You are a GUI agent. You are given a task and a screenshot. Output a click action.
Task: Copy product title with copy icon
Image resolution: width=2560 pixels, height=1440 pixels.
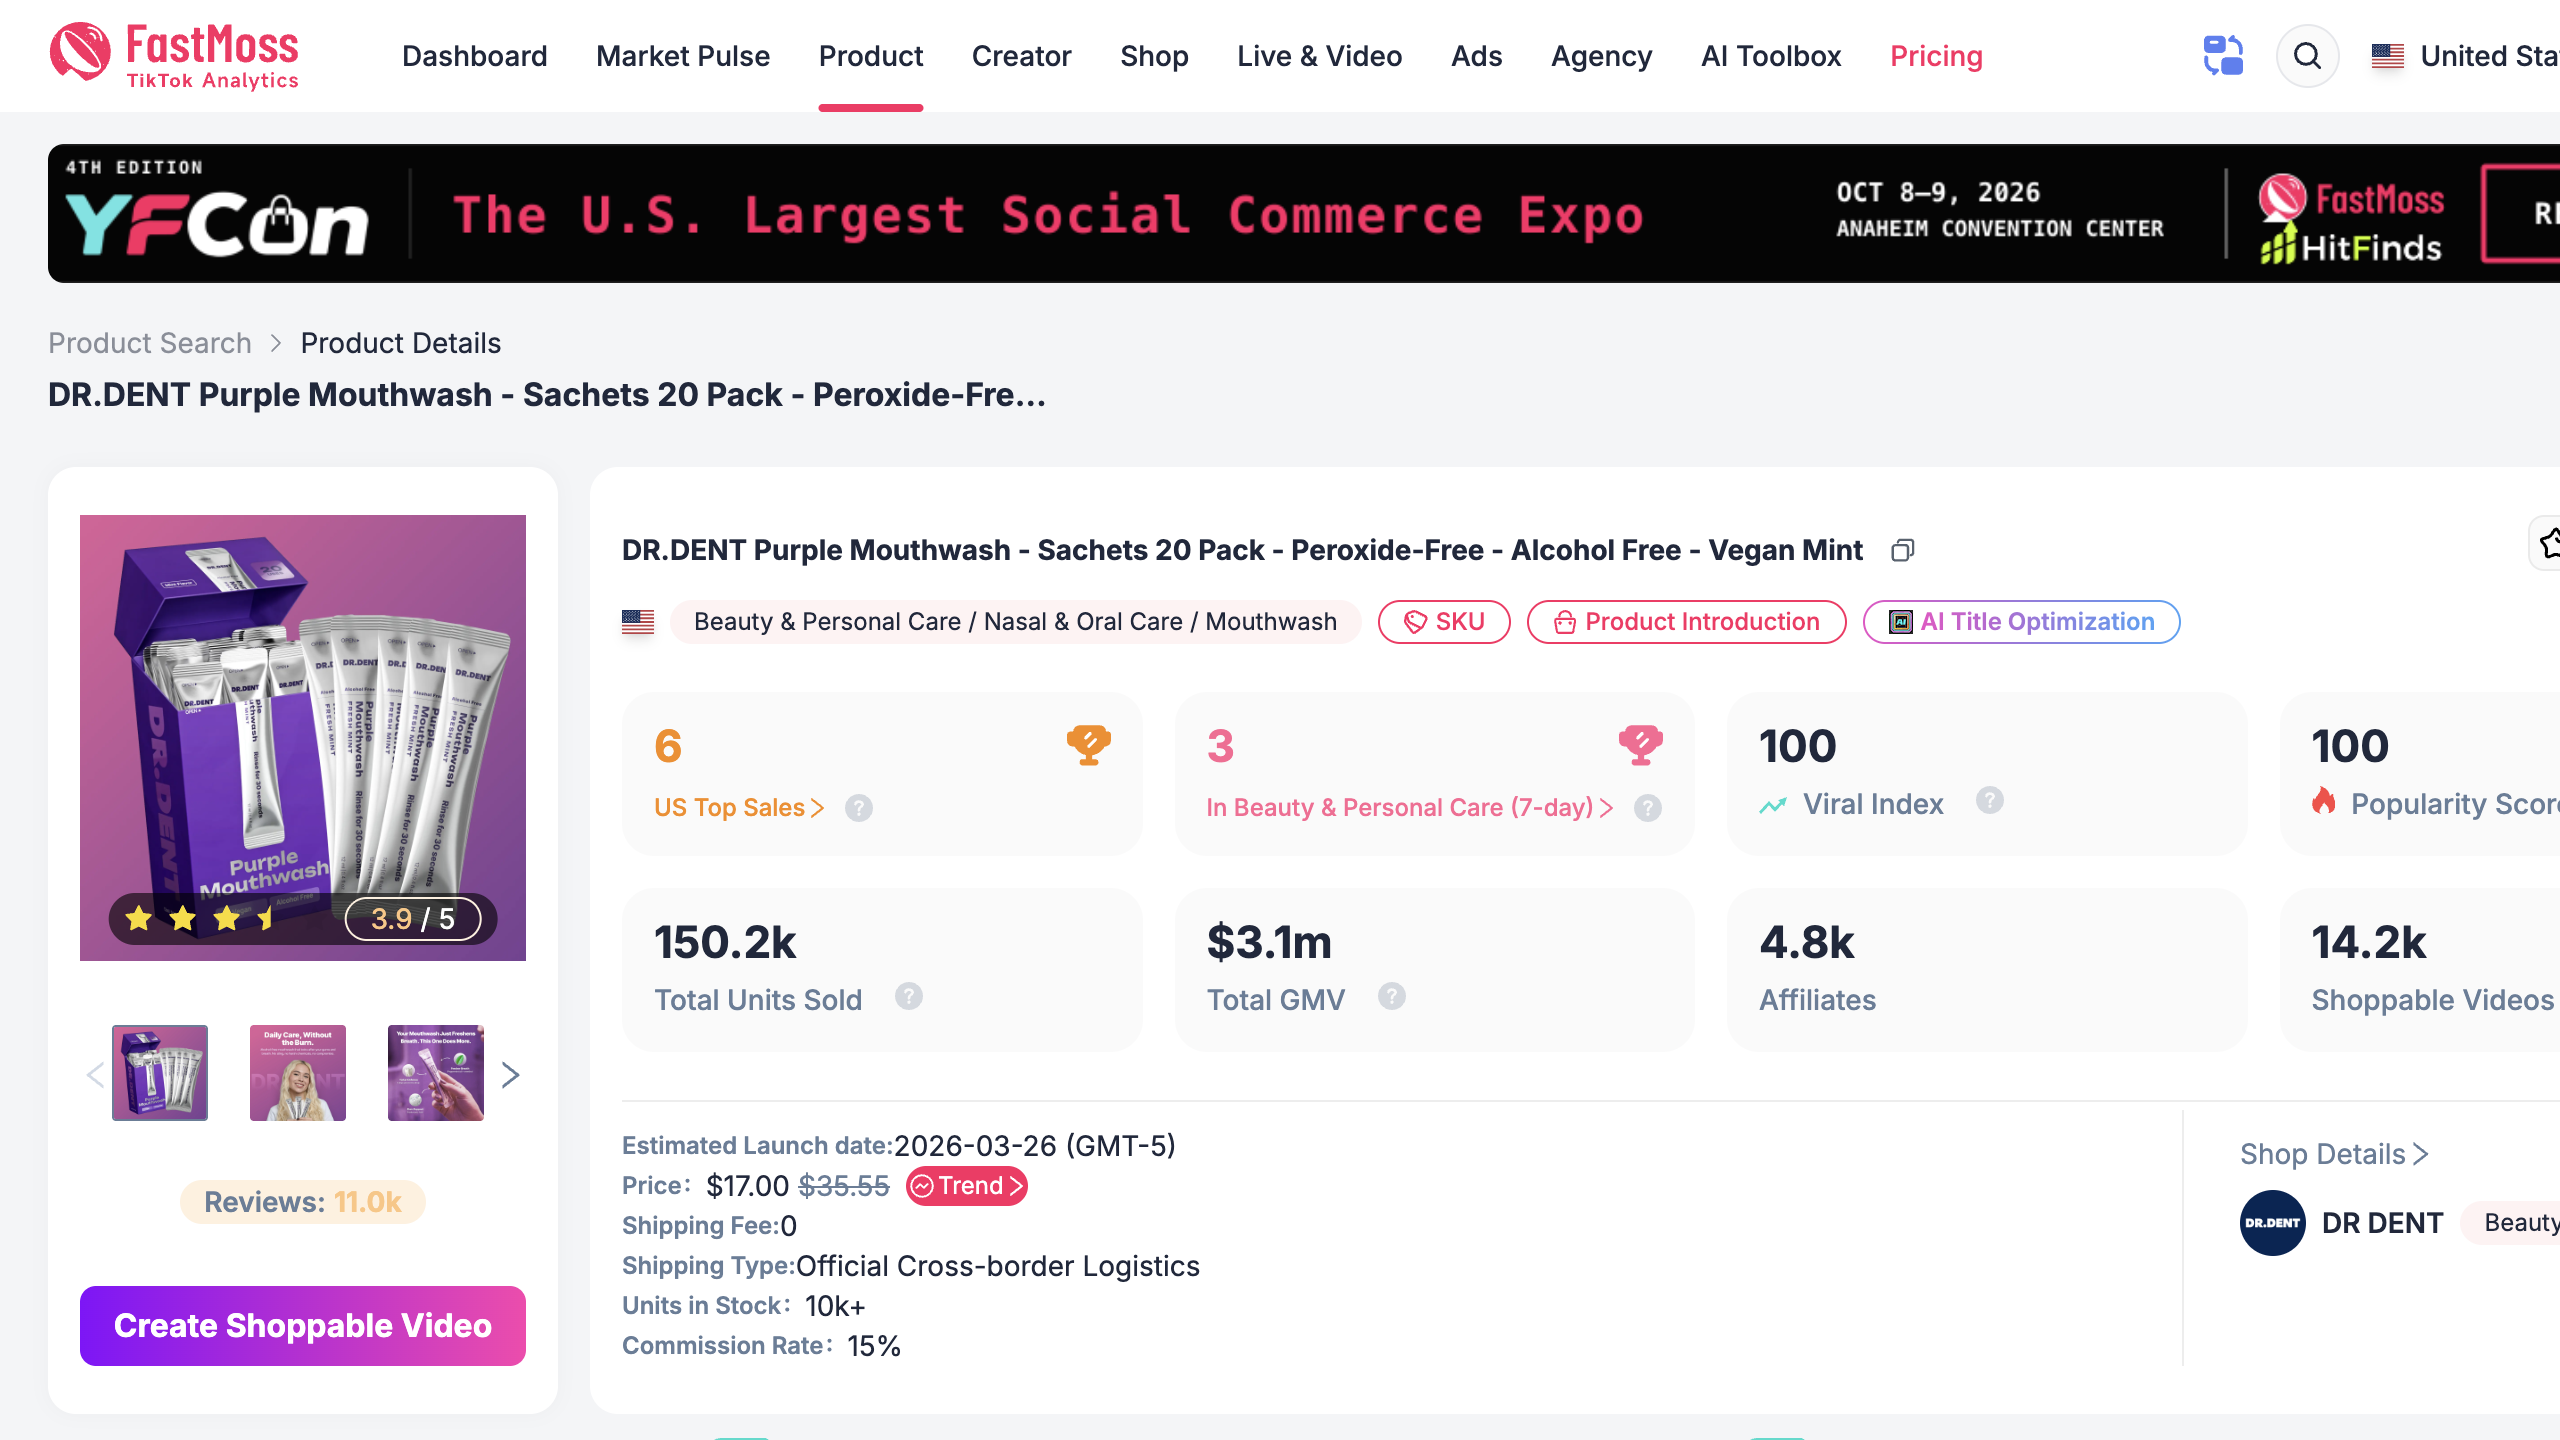[x=1902, y=551]
